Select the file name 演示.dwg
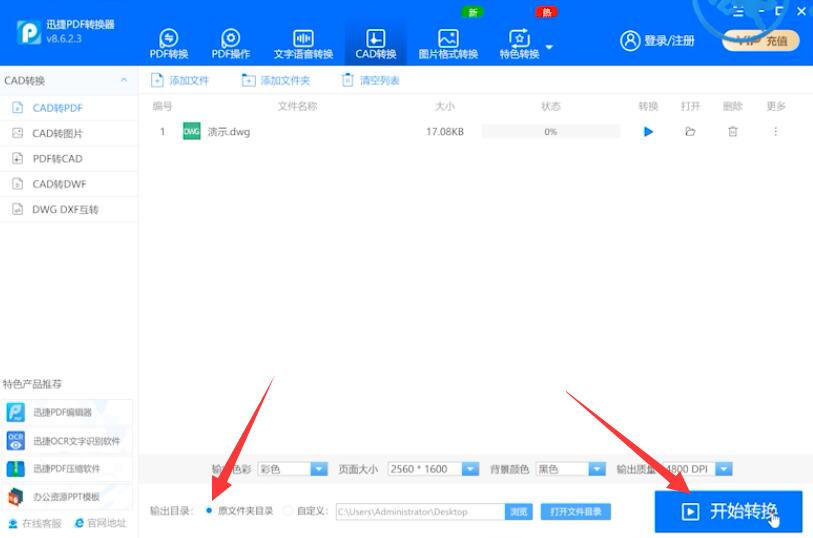The width and height of the screenshot is (813, 538). click(x=229, y=132)
